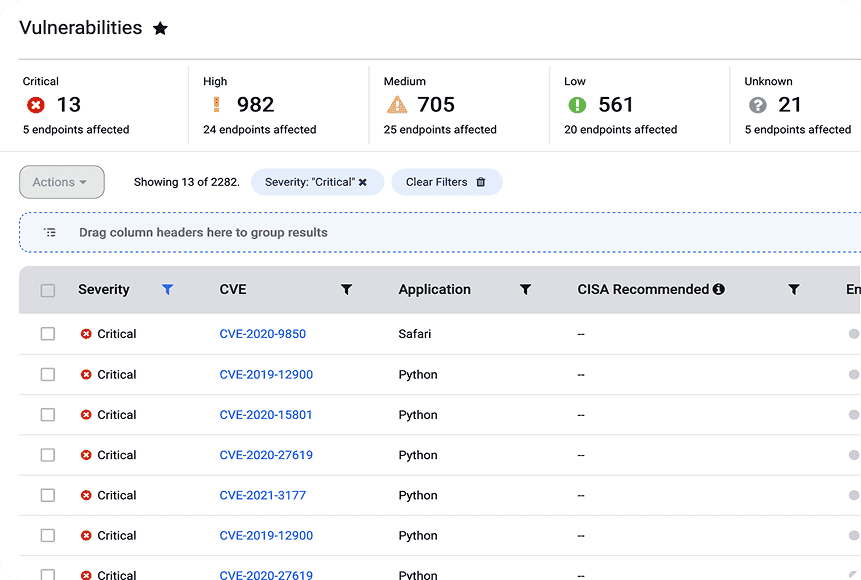The width and height of the screenshot is (861, 580).
Task: Star the Vulnerabilities page as favorite
Action: pyautogui.click(x=160, y=28)
